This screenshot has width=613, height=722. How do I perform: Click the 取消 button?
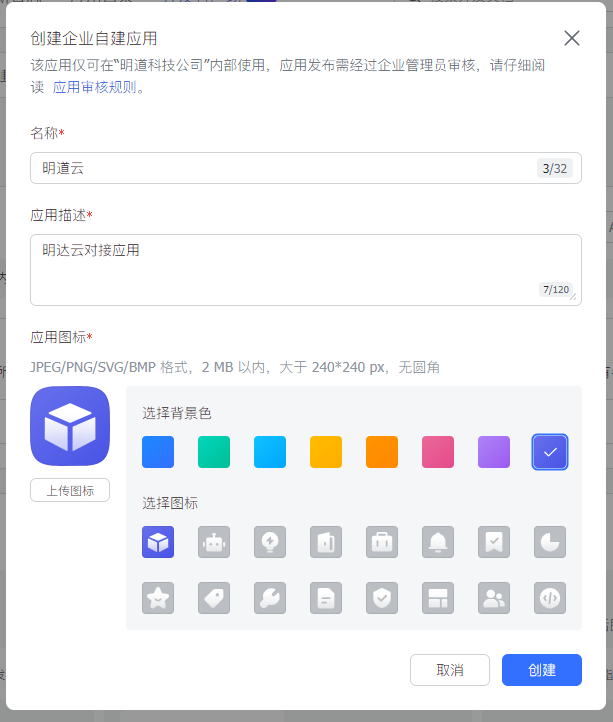(x=450, y=670)
